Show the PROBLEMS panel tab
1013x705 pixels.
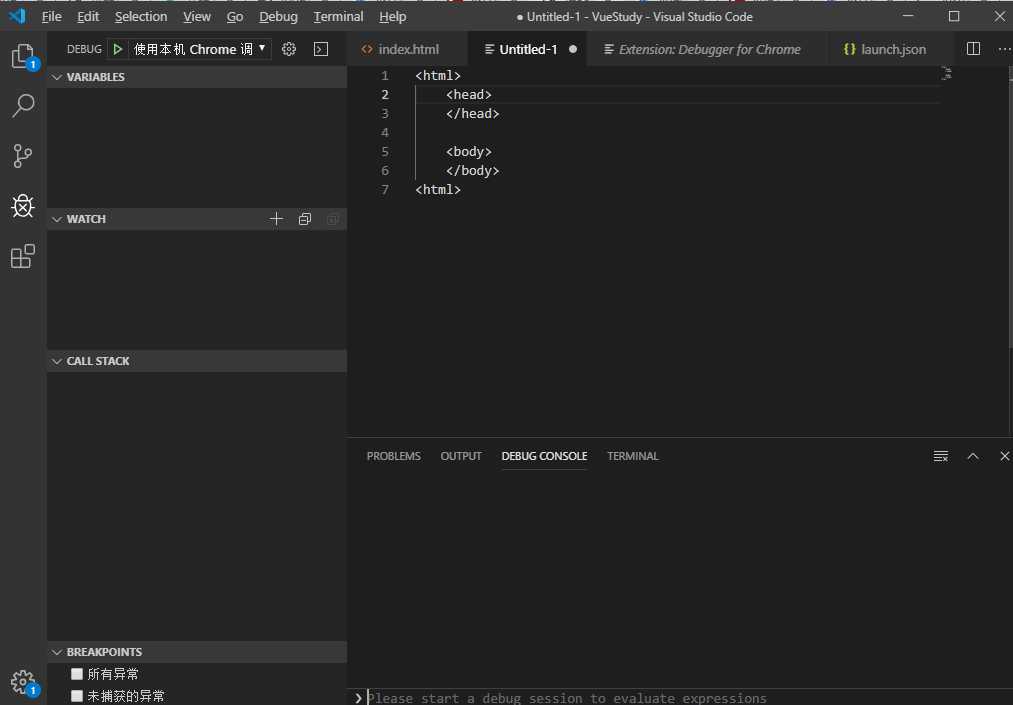(393, 456)
